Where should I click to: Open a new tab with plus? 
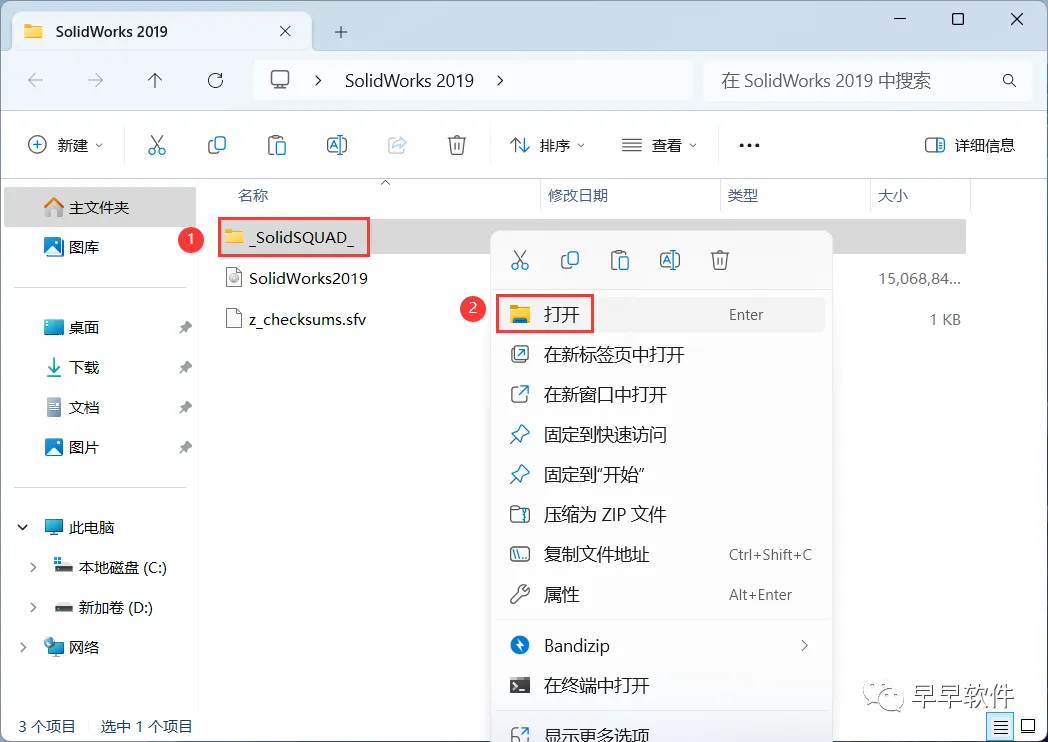(x=341, y=31)
